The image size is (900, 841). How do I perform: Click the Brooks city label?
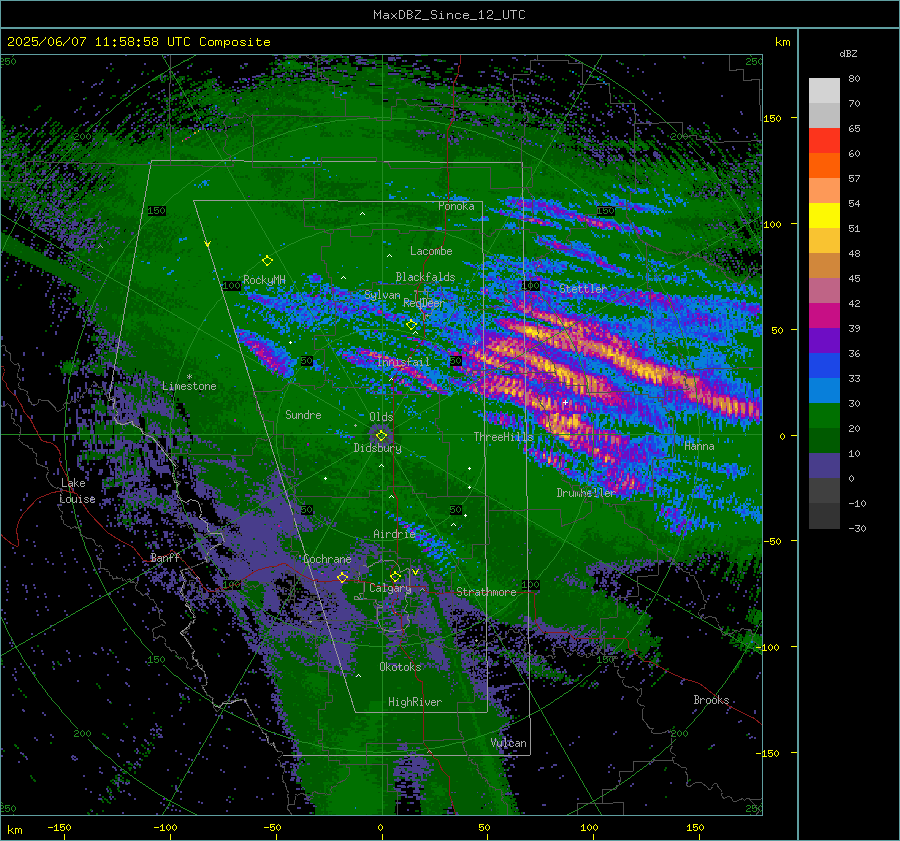[x=711, y=700]
